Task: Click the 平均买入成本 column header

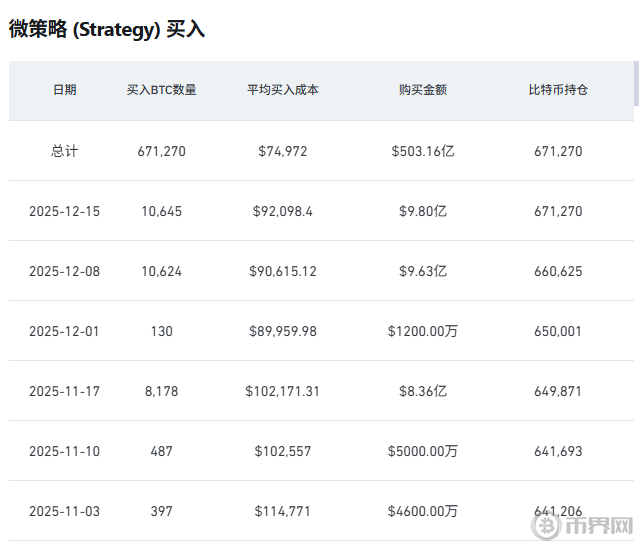Action: pyautogui.click(x=282, y=90)
